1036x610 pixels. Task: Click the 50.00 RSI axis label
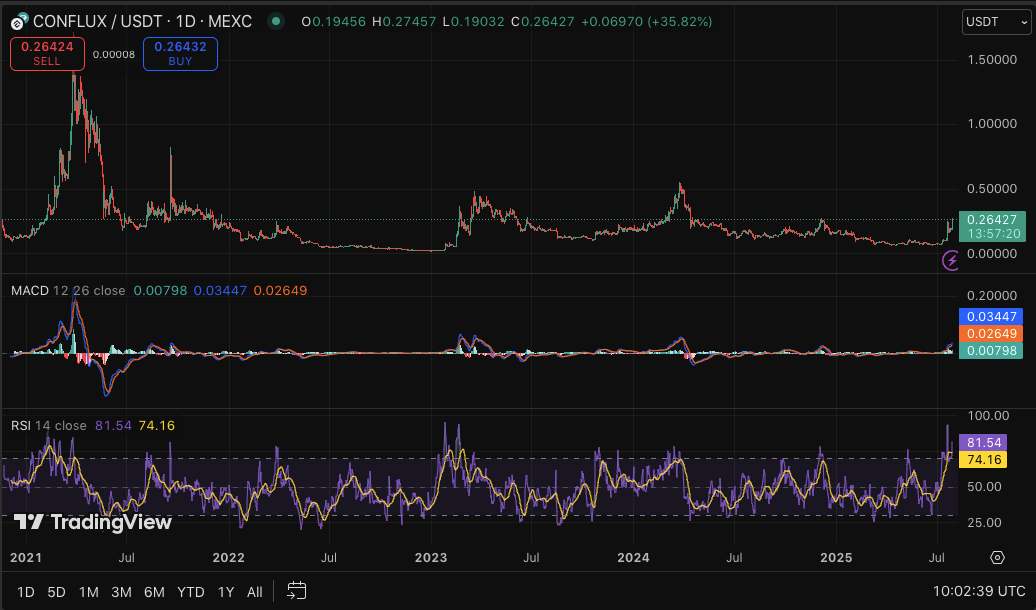tap(984, 486)
